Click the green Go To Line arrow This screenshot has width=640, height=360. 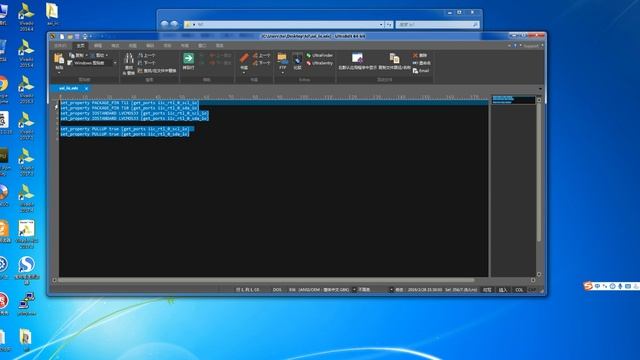(188, 58)
